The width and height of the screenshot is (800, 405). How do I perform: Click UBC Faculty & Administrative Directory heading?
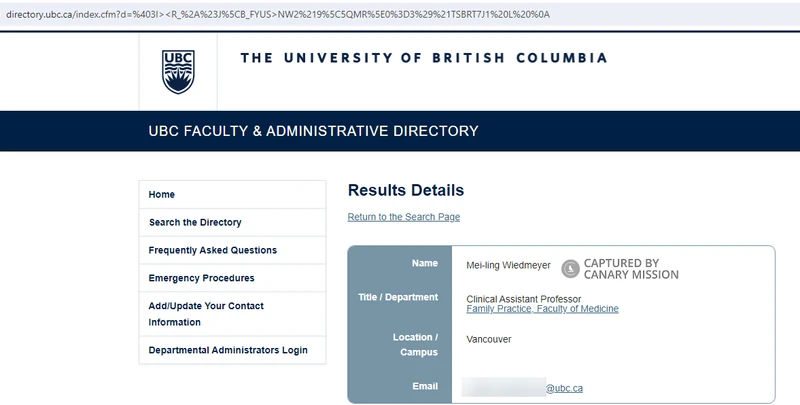(313, 131)
